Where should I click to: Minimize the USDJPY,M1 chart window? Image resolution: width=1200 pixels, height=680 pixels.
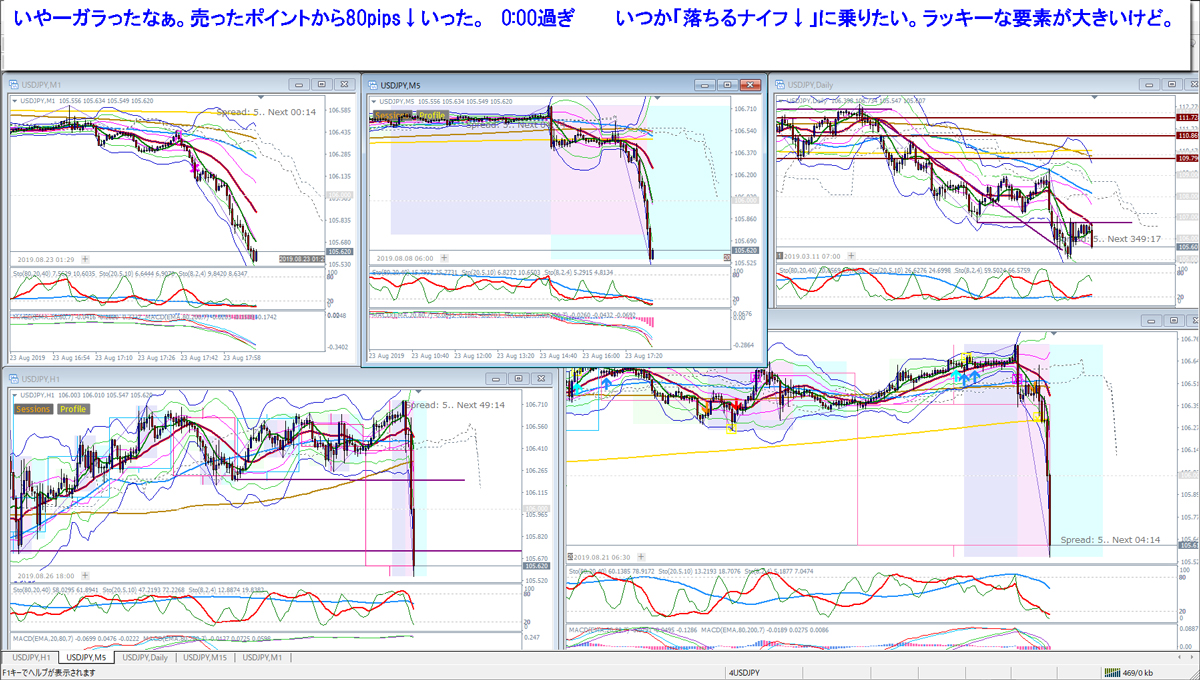299,85
